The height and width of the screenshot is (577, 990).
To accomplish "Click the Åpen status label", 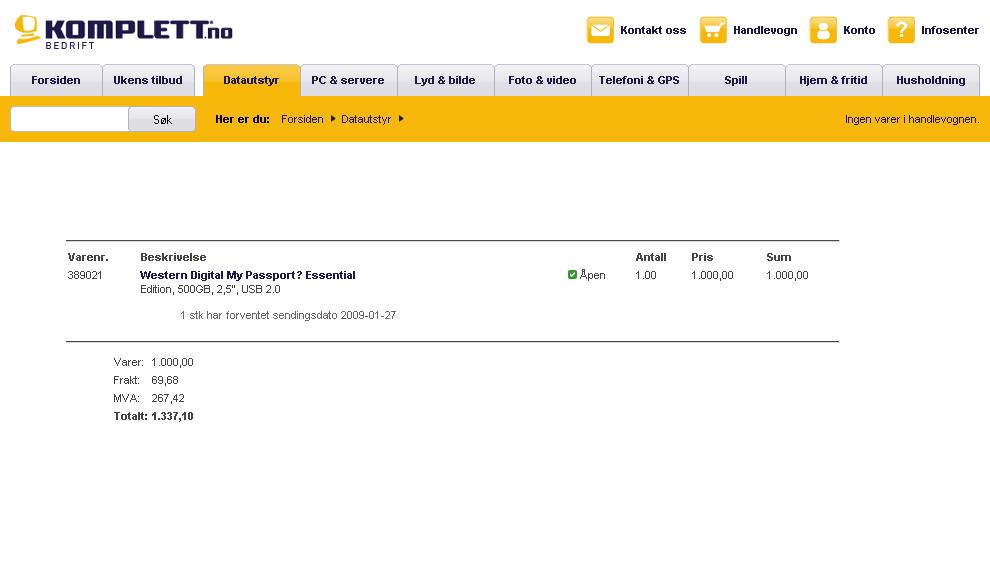I will pos(592,275).
